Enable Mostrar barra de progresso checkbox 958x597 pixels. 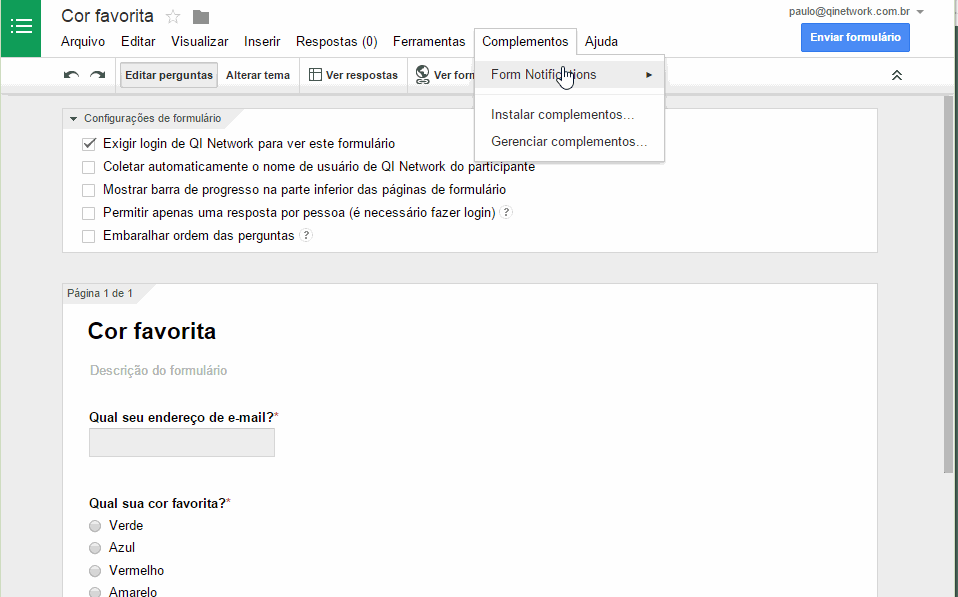pos(89,190)
